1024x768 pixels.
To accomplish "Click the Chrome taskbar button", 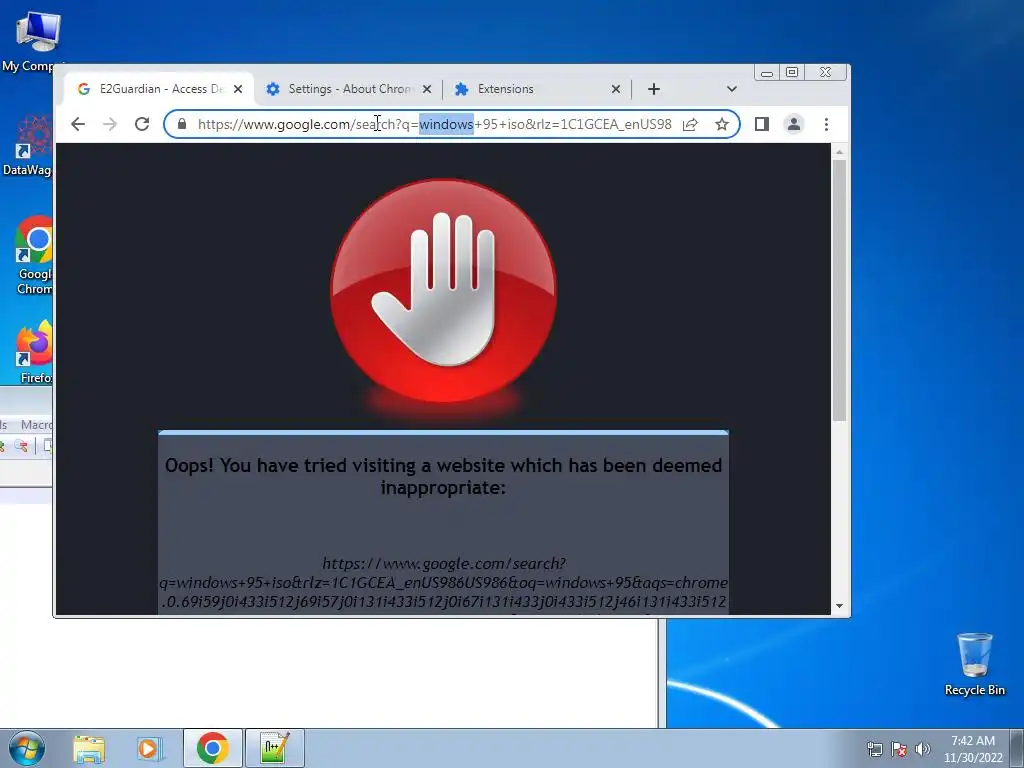I will 212,748.
